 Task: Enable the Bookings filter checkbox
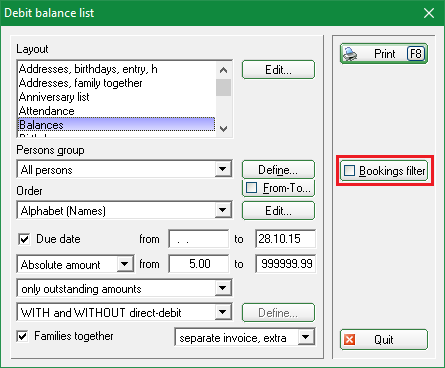click(x=349, y=171)
